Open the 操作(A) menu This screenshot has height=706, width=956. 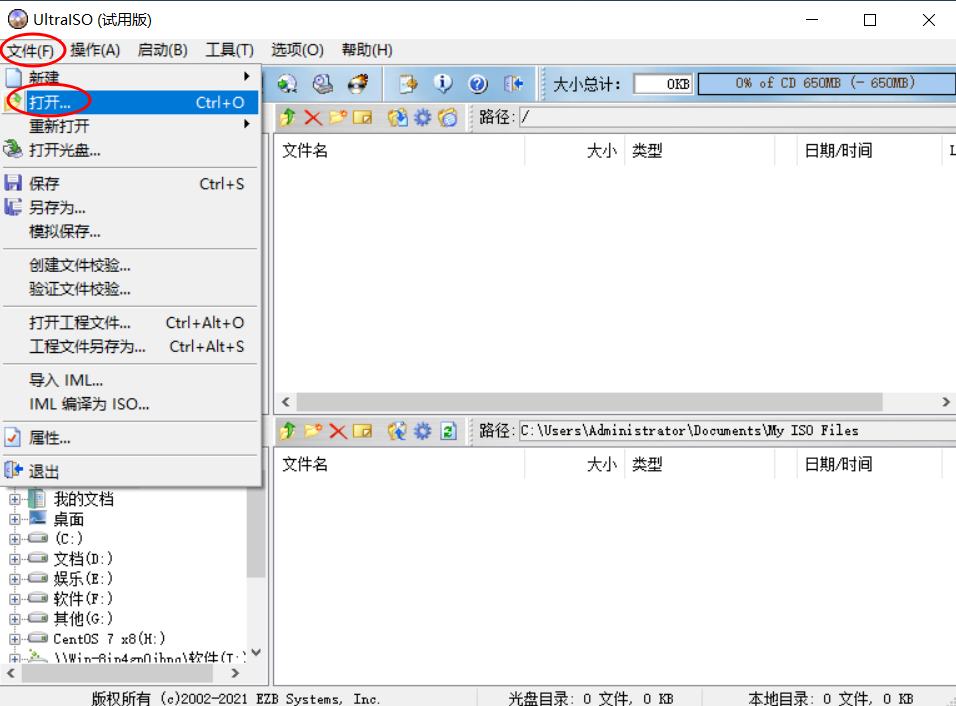tap(95, 50)
